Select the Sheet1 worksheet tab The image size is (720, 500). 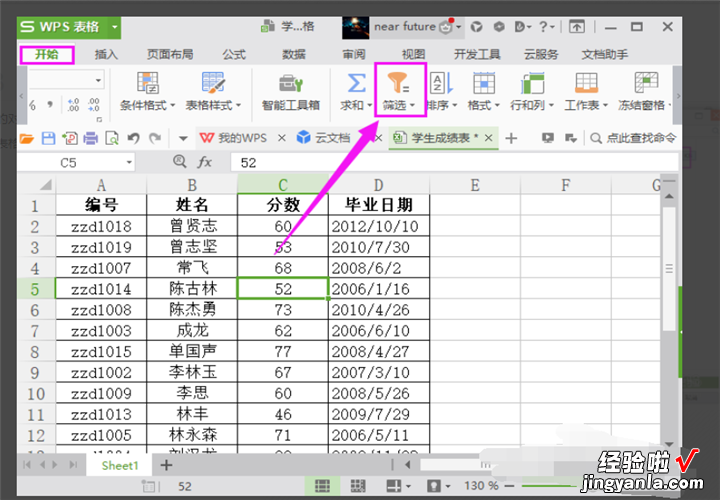point(120,466)
